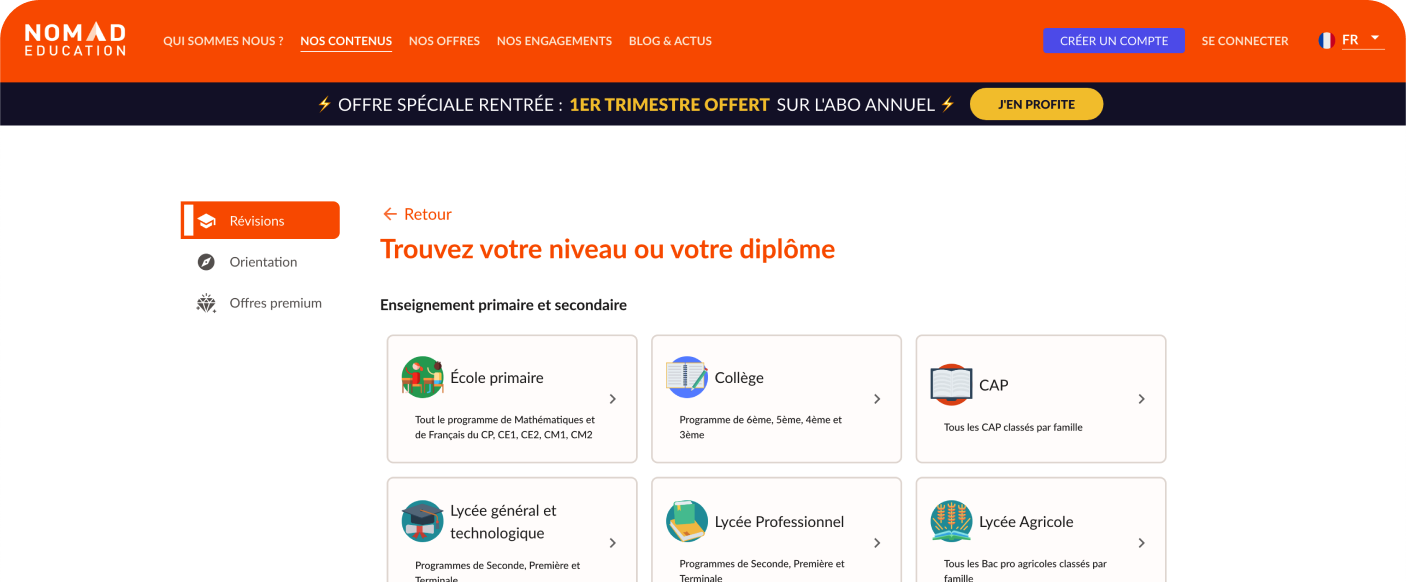The height and width of the screenshot is (582, 1406).
Task: Click 'Tous les Bac pro agricoles' description
Action: pos(1025,570)
